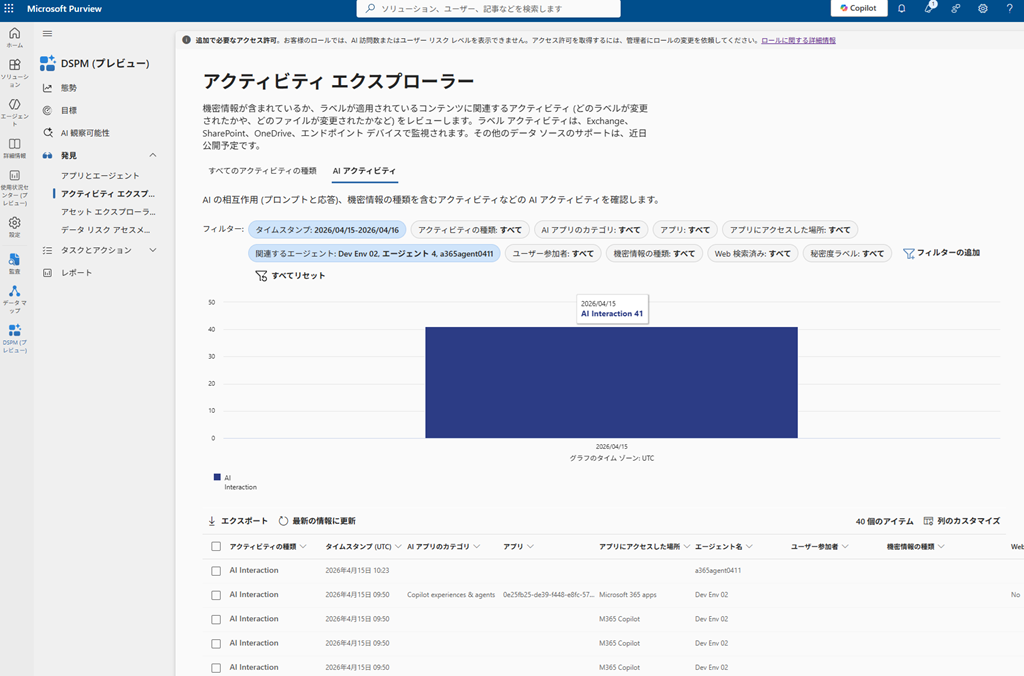Select the AI アクティビティ tab

click(x=364, y=171)
